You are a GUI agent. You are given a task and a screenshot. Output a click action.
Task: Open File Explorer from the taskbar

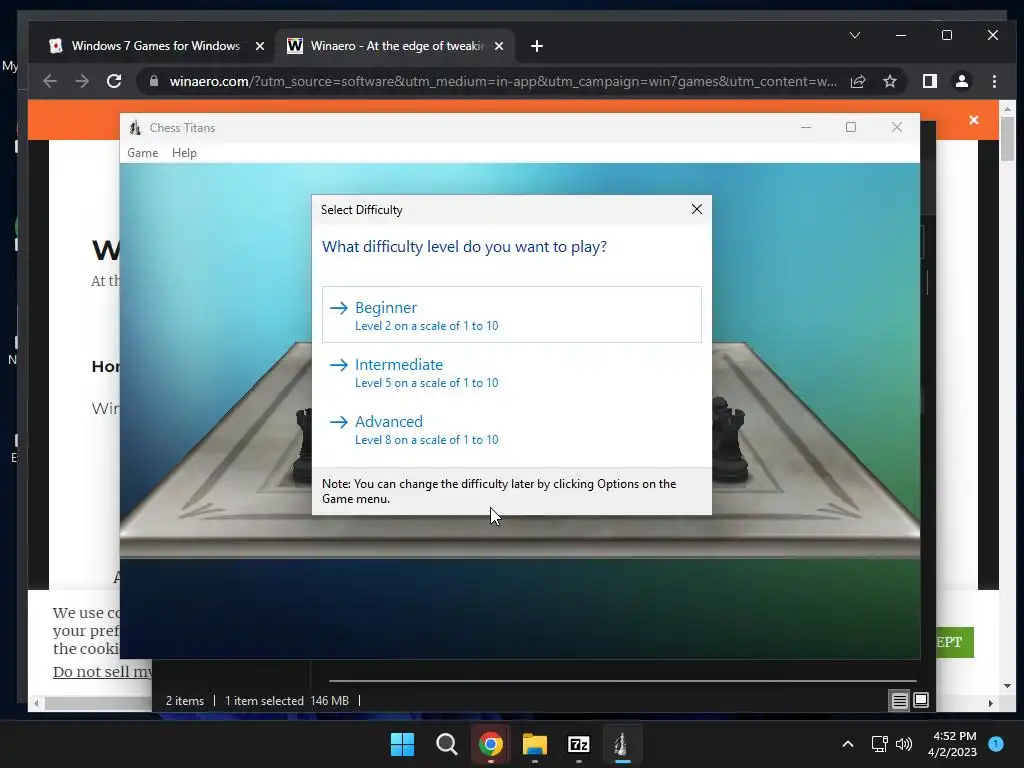click(534, 744)
